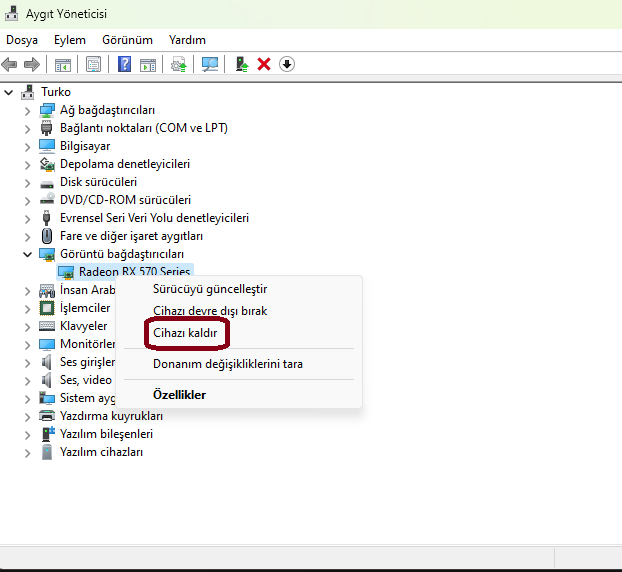This screenshot has width=622, height=572.
Task: Click the Yazılım cihazları tower icon
Action: [47, 452]
